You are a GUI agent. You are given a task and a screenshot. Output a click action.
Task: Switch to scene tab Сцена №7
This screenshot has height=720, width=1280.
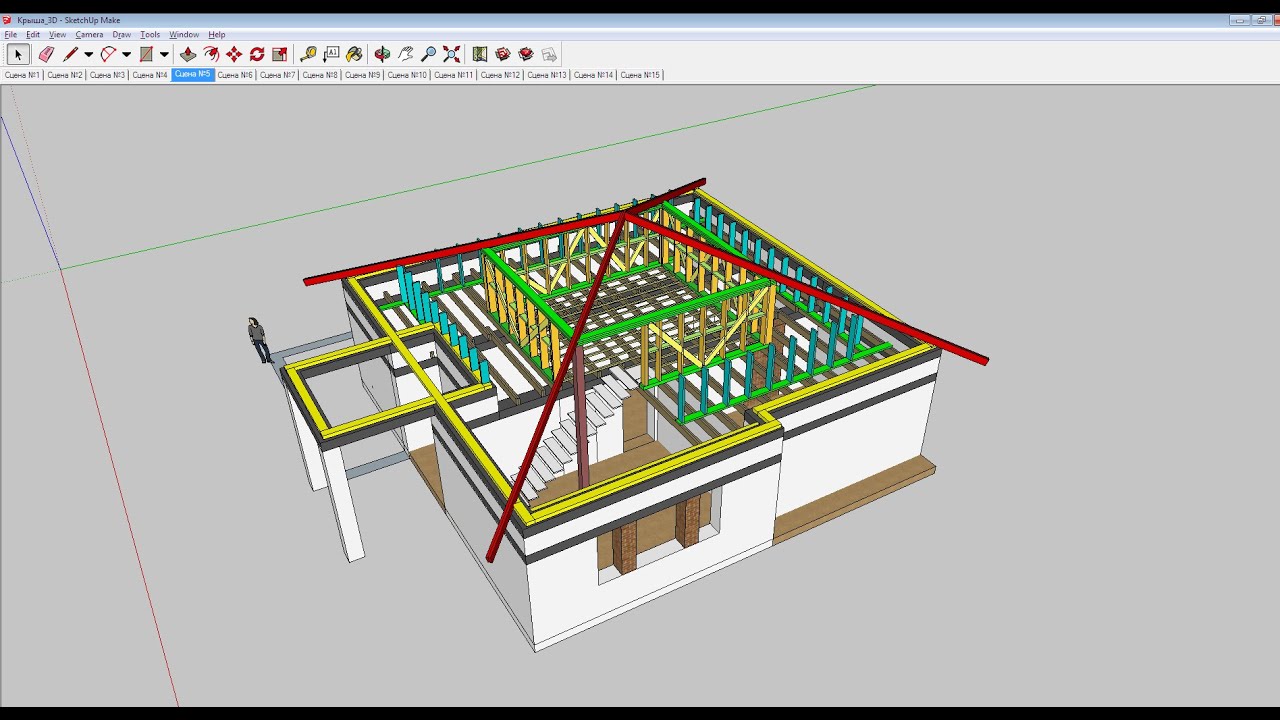[x=278, y=75]
